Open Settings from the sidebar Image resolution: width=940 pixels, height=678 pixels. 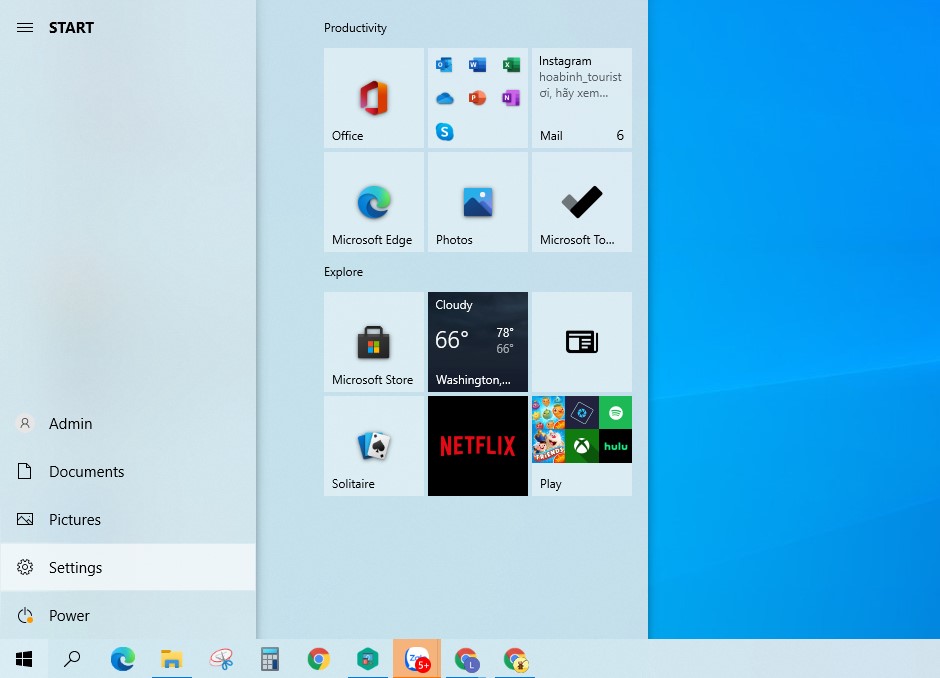click(75, 567)
